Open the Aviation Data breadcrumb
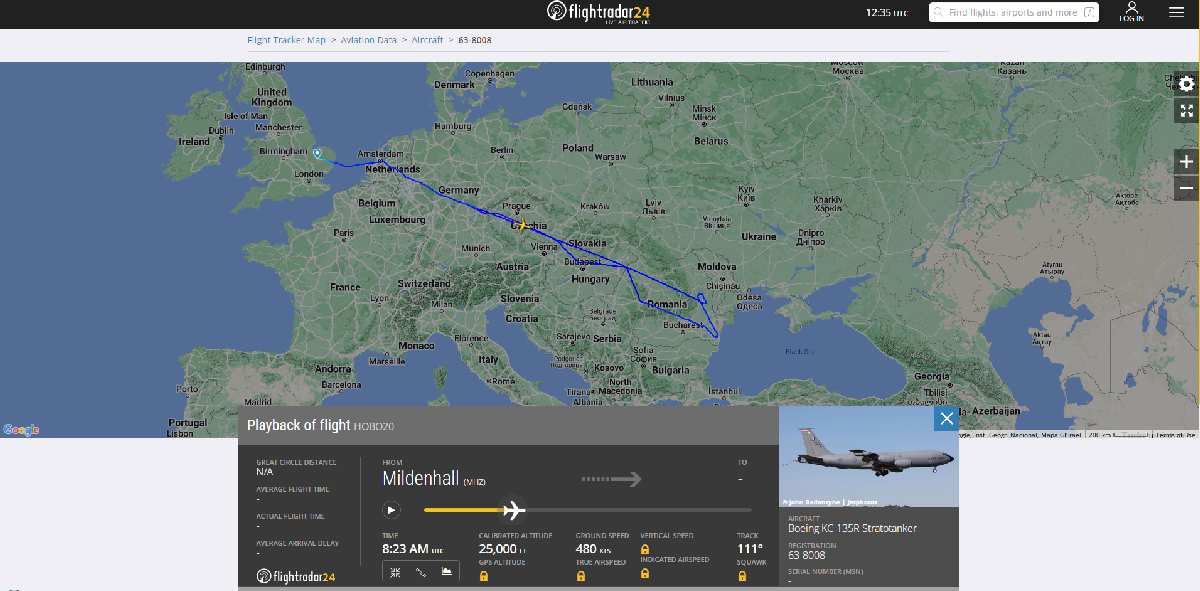1200x591 pixels. [370, 40]
